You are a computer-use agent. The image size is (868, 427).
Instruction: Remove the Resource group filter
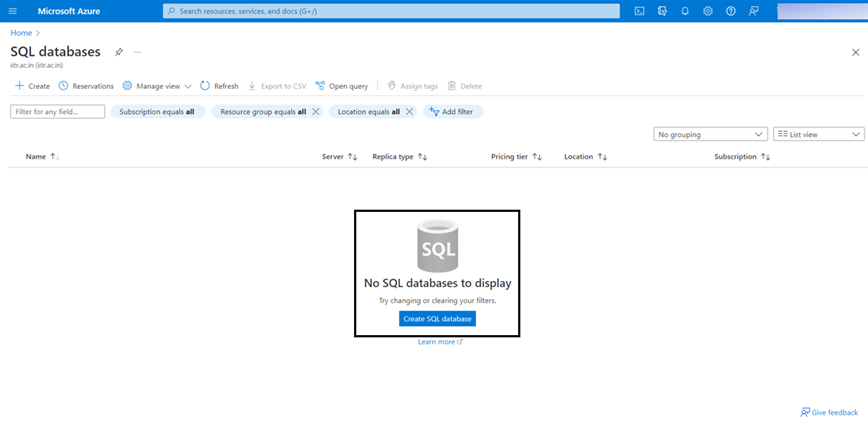(x=316, y=111)
